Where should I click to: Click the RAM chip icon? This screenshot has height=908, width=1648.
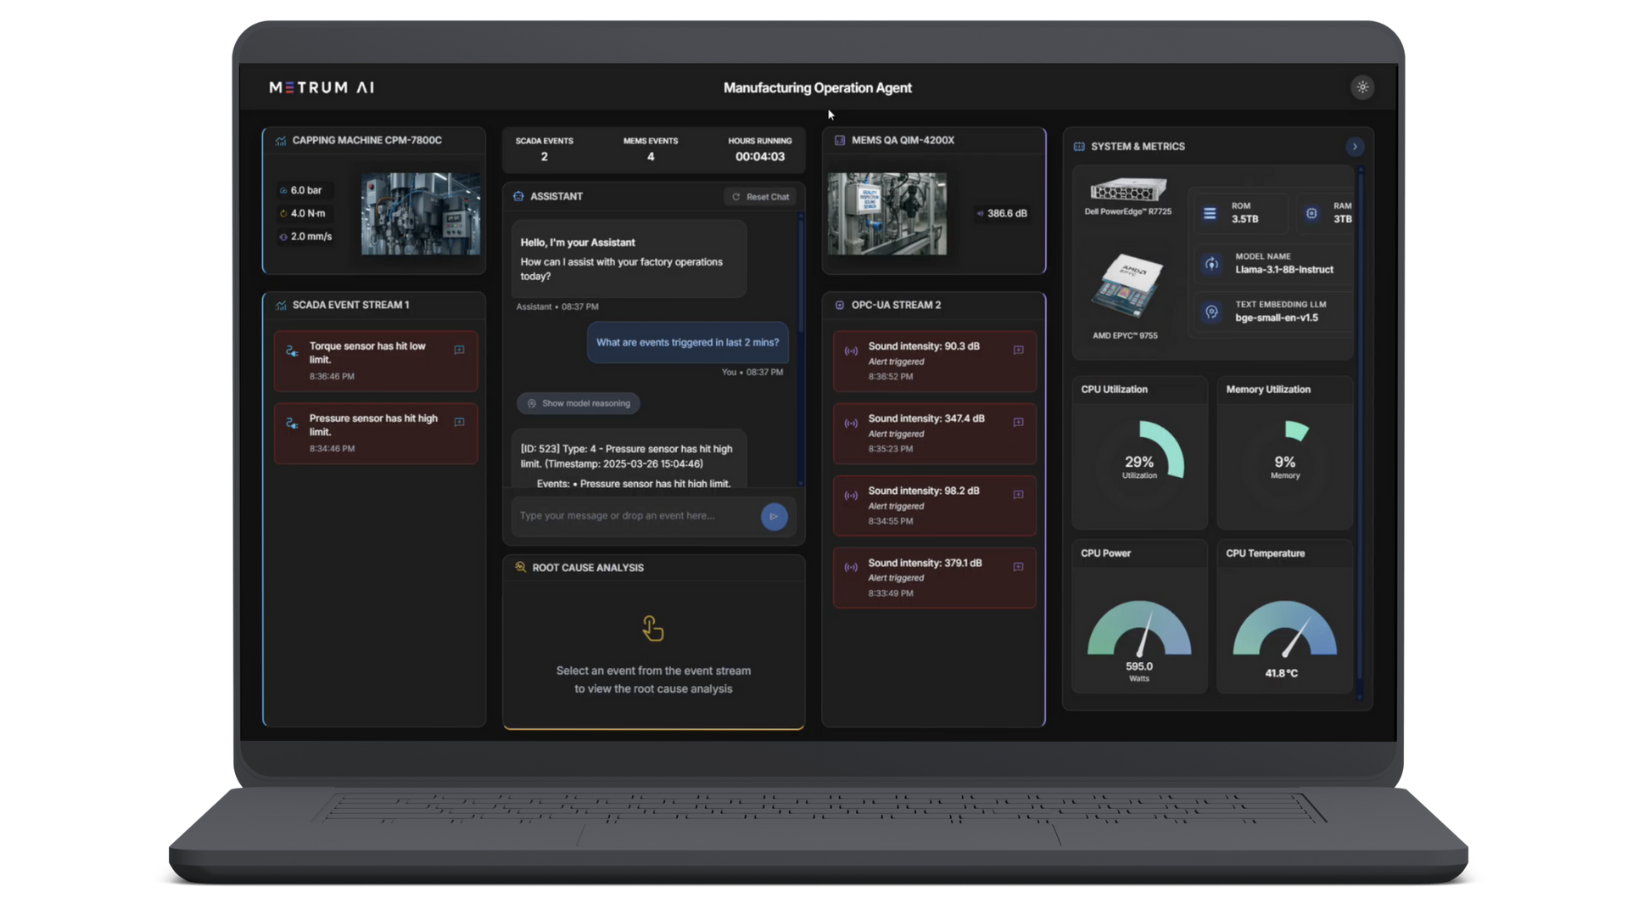pyautogui.click(x=1311, y=213)
